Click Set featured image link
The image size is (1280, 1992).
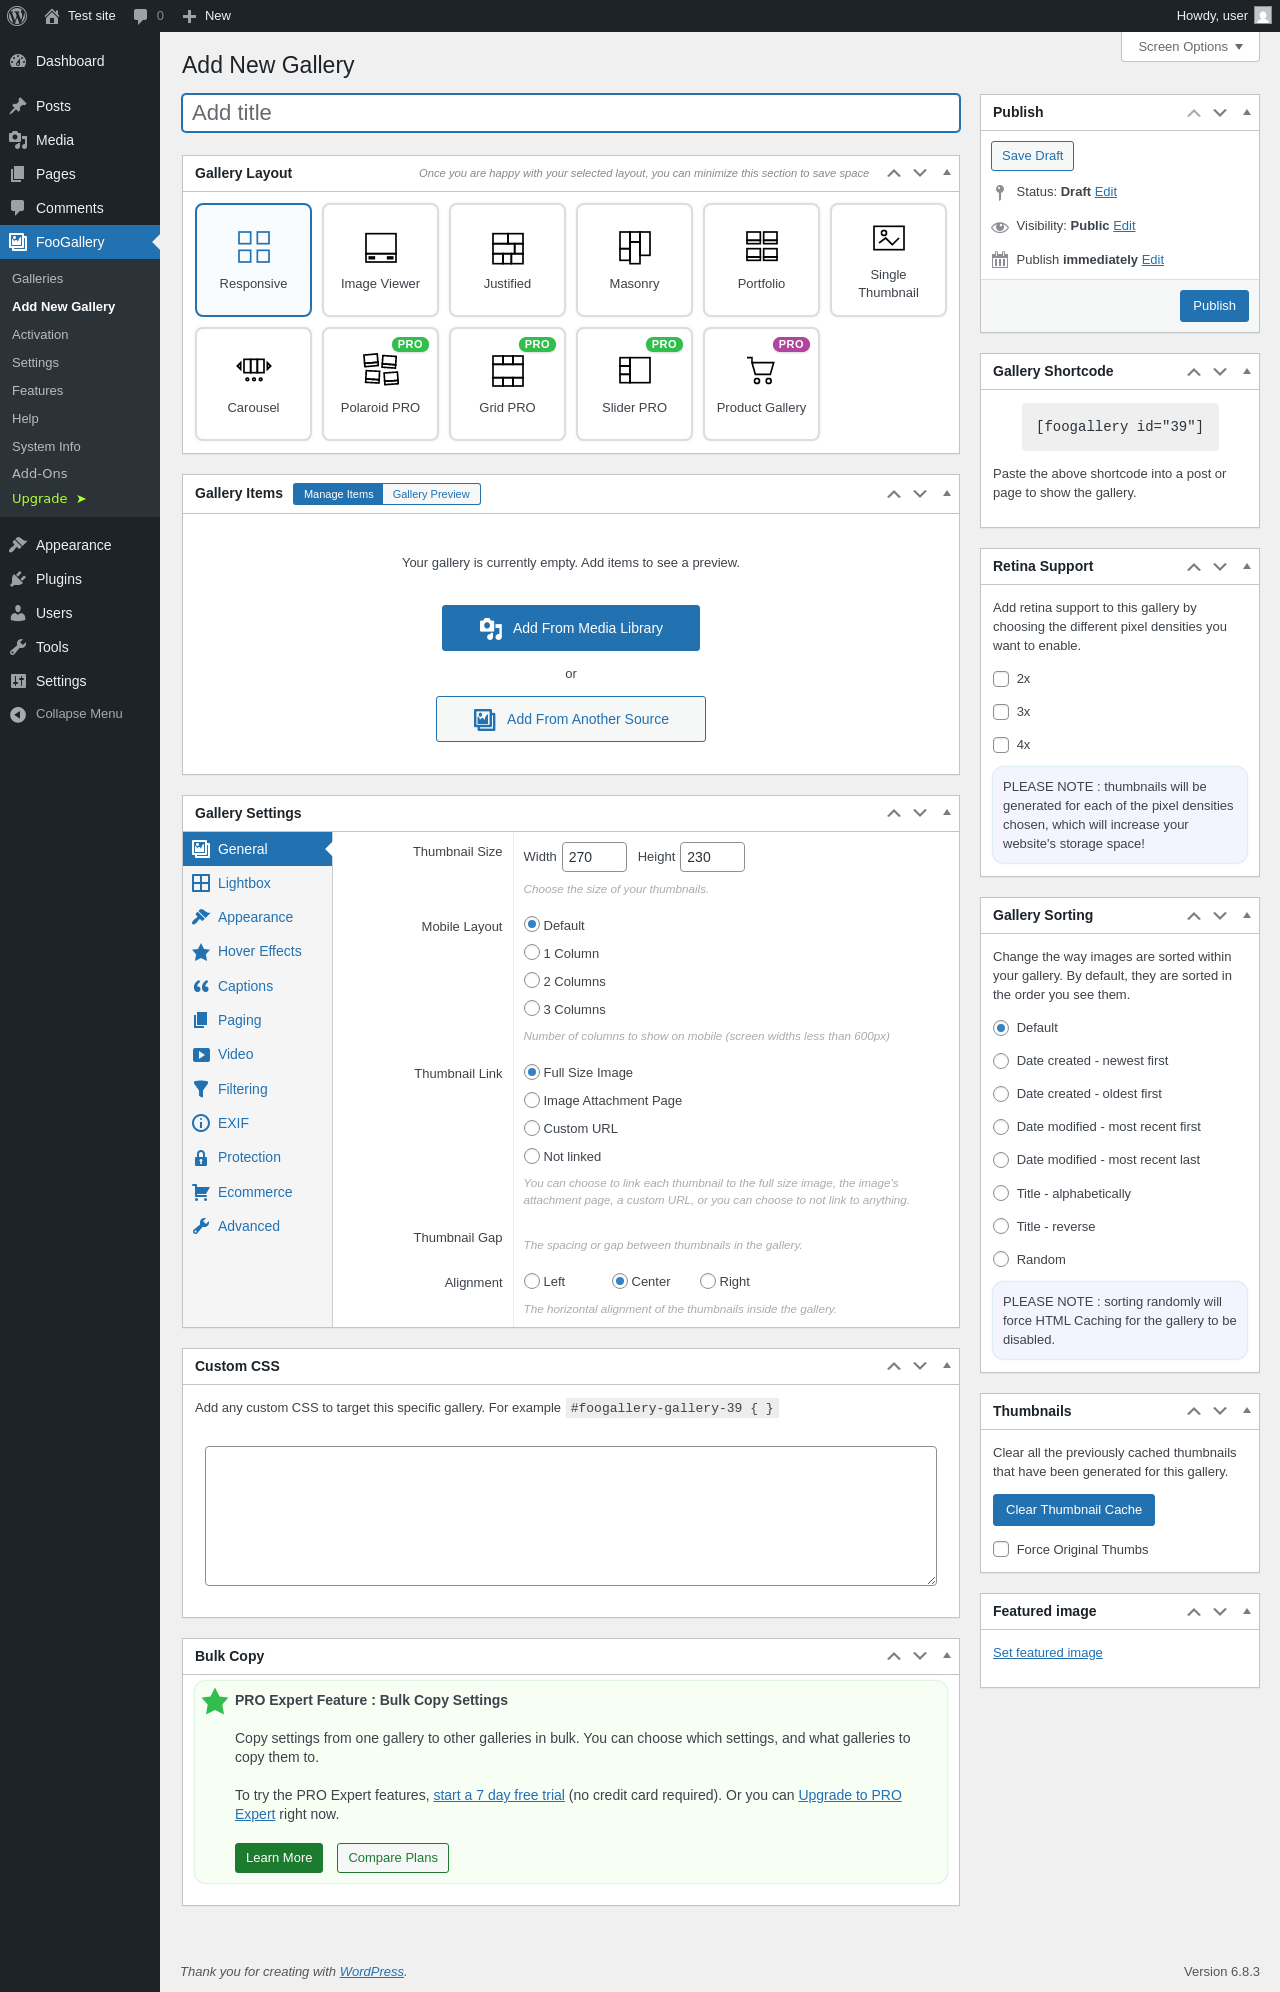[x=1048, y=1653]
